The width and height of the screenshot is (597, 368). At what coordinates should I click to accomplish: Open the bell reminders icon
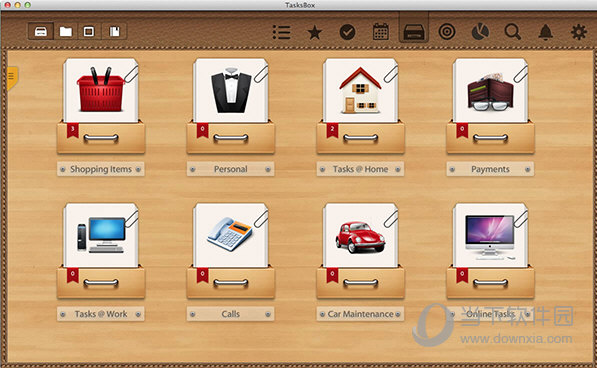(x=546, y=32)
